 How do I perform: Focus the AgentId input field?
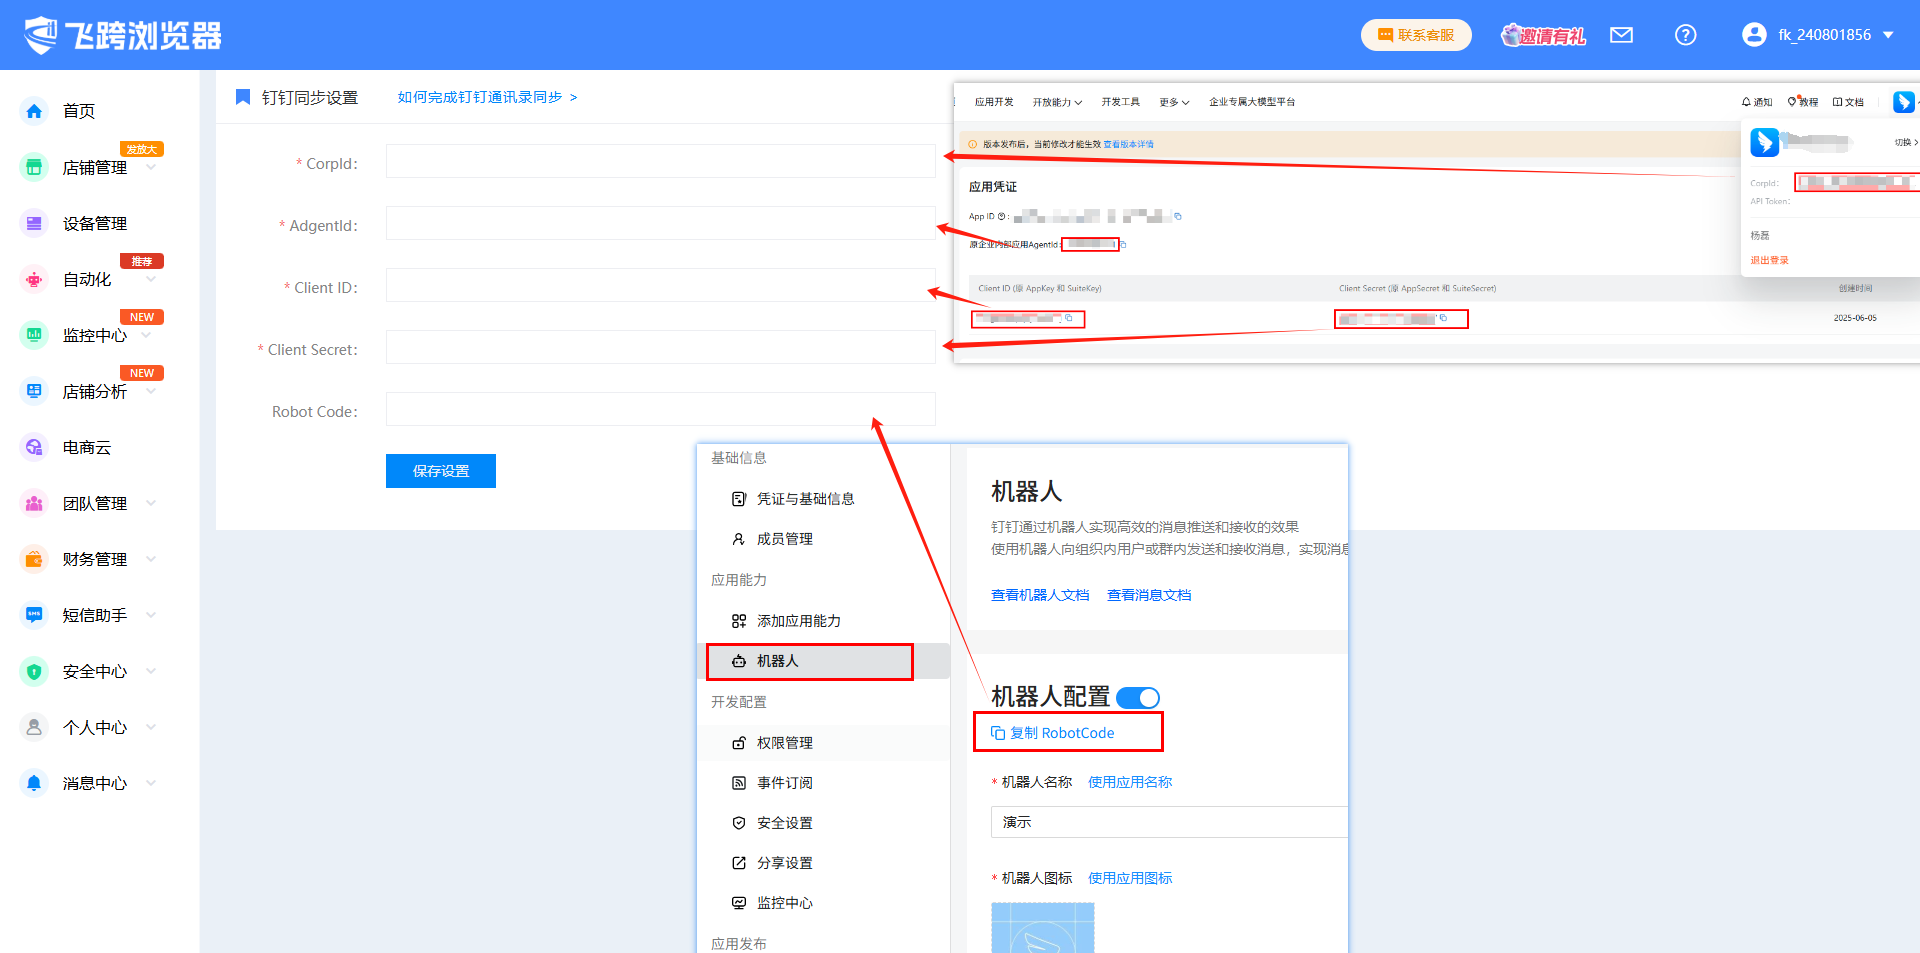(661, 223)
